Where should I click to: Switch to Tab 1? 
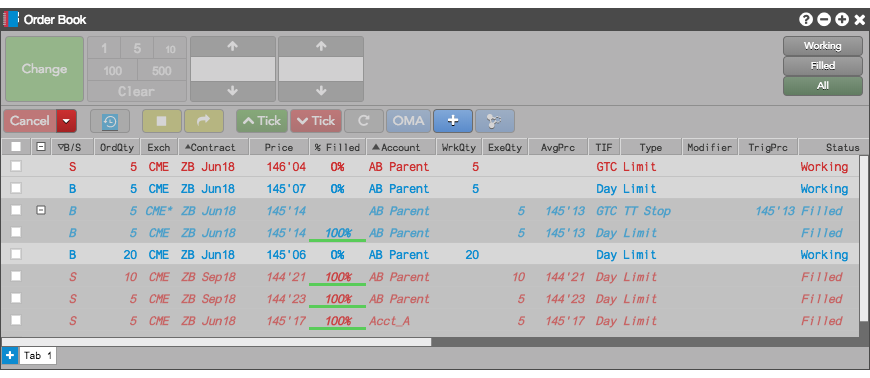tap(38, 356)
